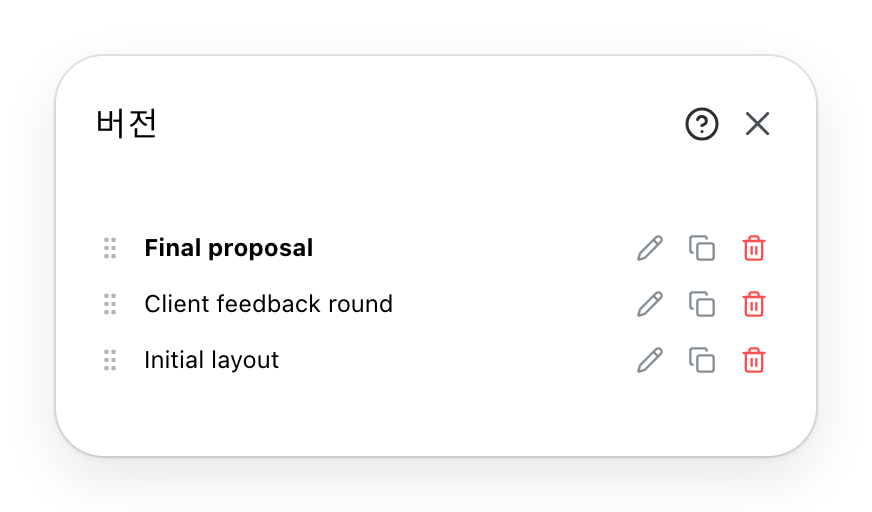Remove the Client feedback round version
Screen dimensions: 872x512
pyautogui.click(x=754, y=304)
